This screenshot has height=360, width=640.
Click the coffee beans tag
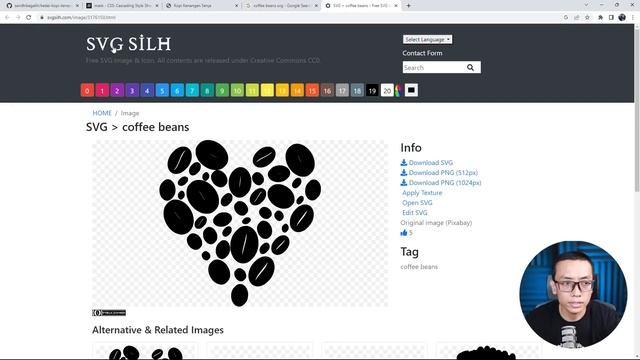point(419,267)
